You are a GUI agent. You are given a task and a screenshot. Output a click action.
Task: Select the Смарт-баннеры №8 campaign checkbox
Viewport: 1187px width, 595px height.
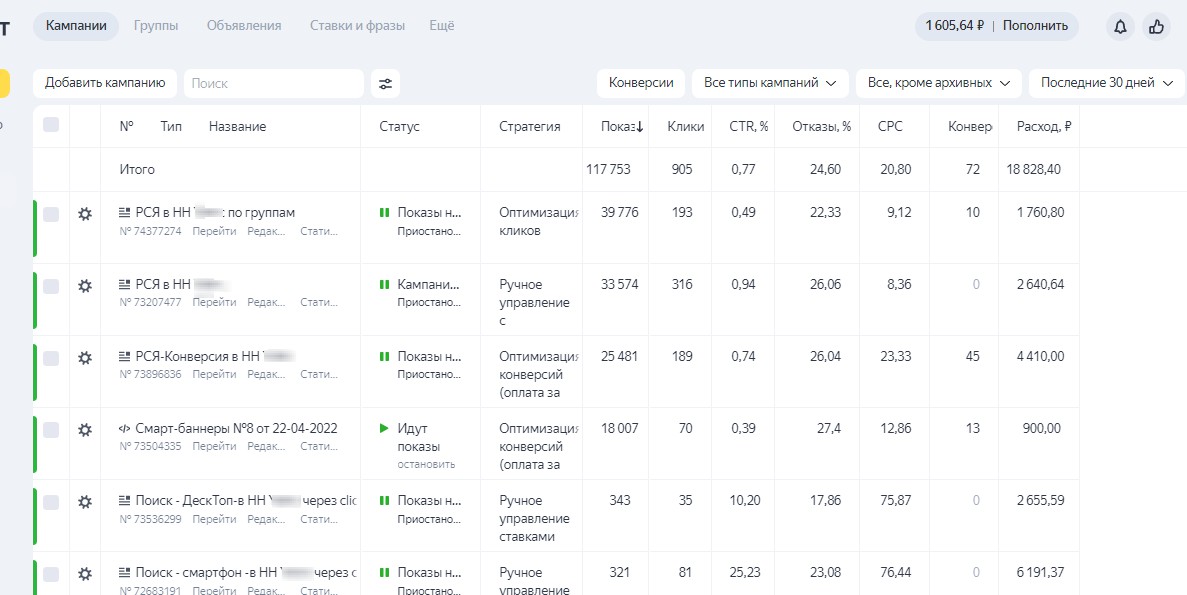[51, 430]
